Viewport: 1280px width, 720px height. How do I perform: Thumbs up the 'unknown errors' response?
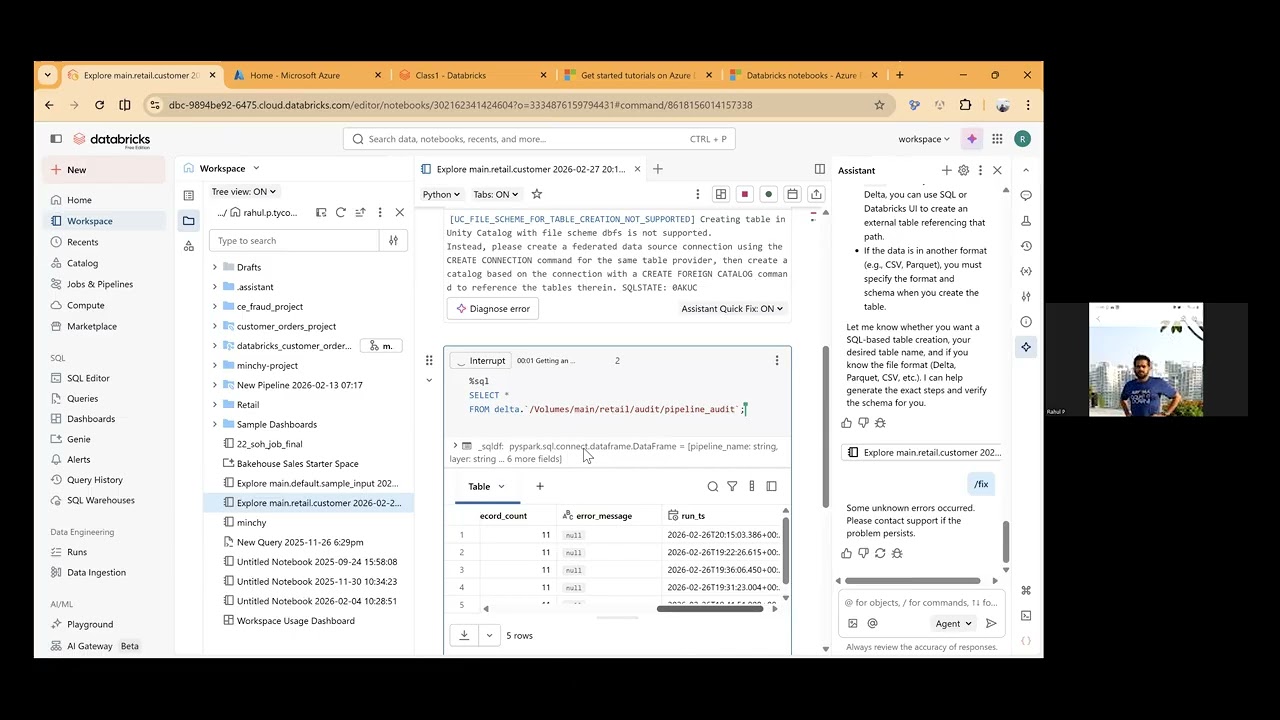(x=847, y=553)
